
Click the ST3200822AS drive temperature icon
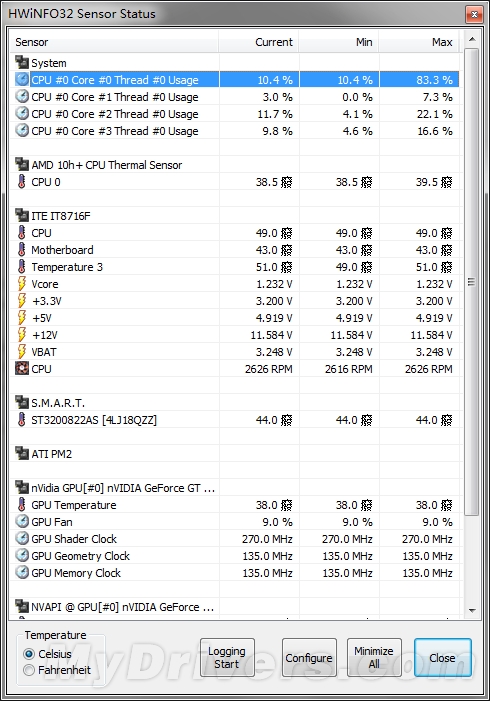(21, 419)
